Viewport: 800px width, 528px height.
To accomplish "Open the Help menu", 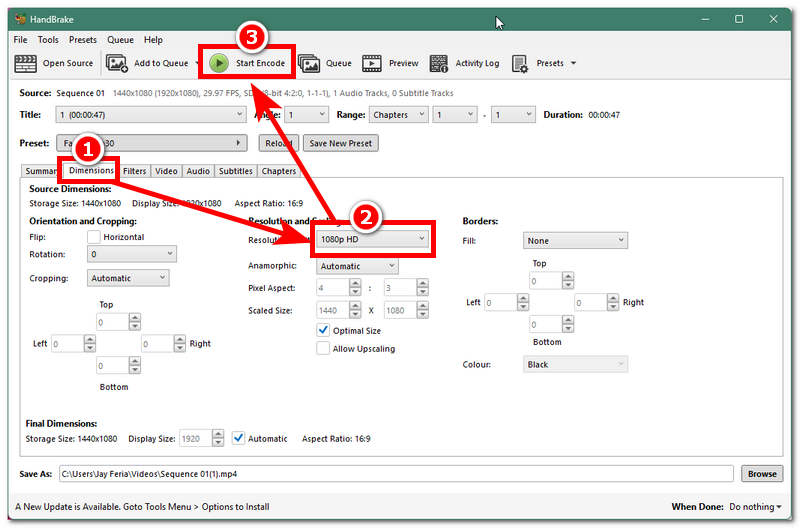I will click(x=153, y=40).
